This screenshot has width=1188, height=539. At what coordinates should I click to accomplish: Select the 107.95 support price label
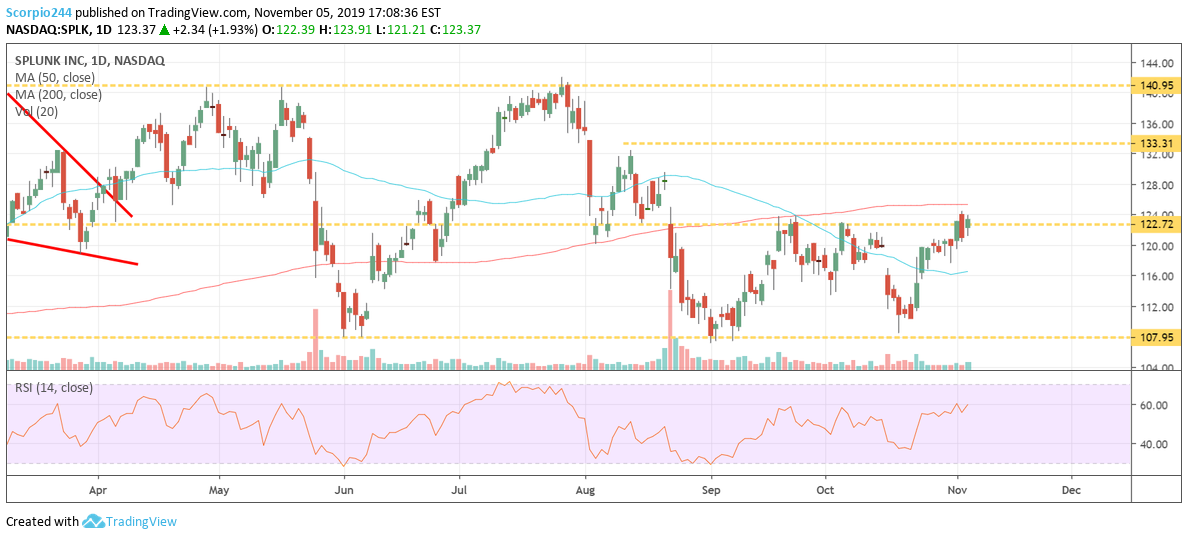1155,337
